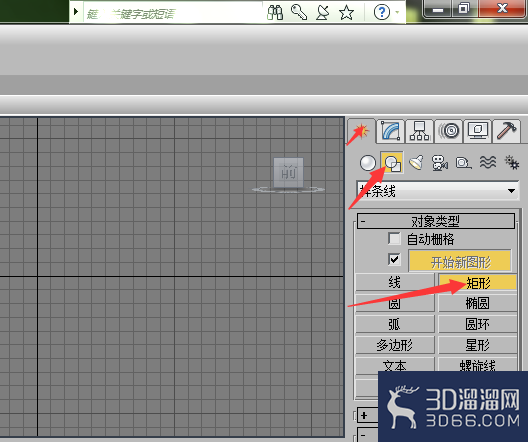
Task: Expand the rollout with plus sign
Action: [364, 415]
